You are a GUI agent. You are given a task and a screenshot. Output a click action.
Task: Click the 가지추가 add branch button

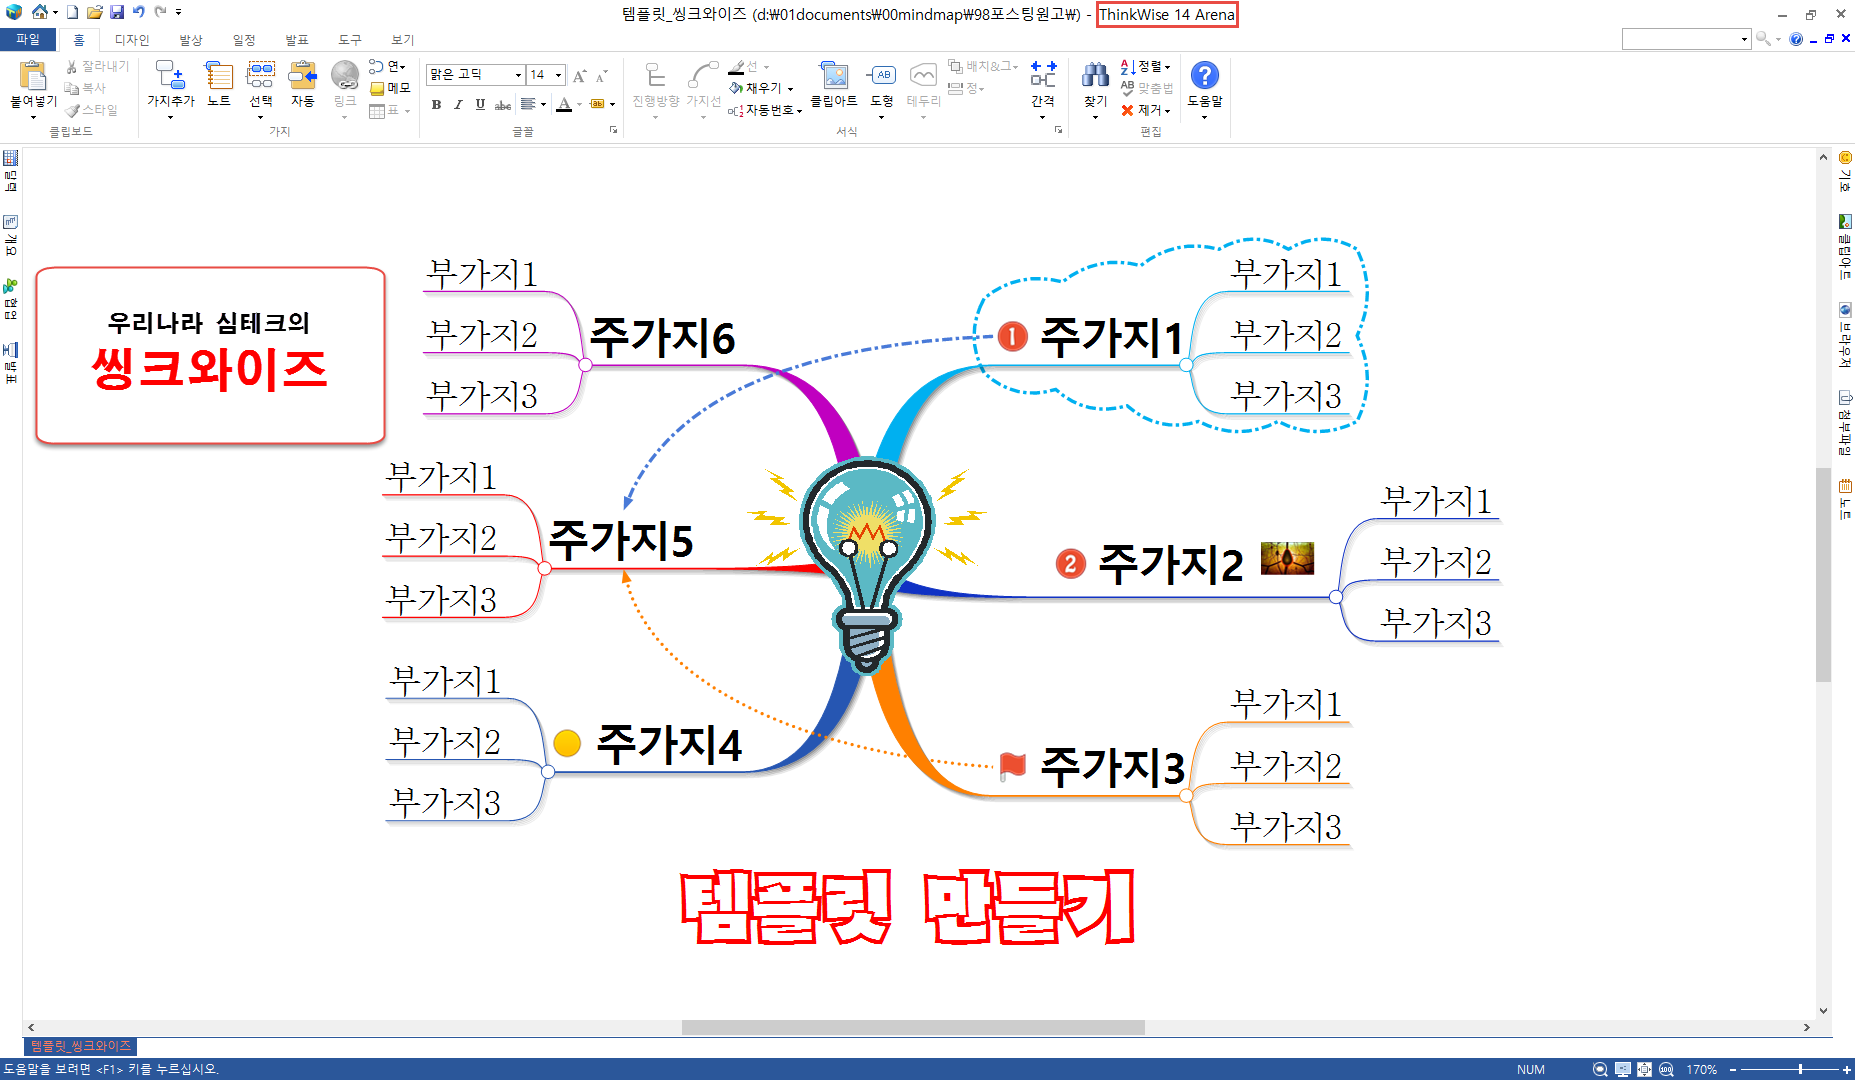pos(170,84)
